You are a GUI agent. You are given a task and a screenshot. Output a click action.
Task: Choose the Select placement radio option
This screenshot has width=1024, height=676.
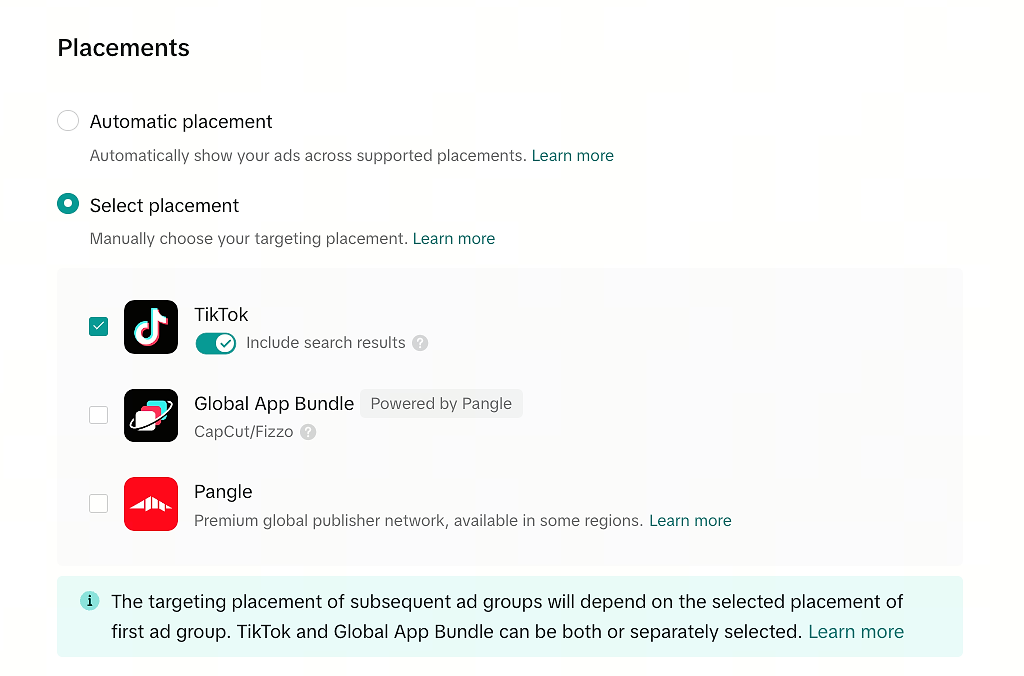click(x=68, y=204)
